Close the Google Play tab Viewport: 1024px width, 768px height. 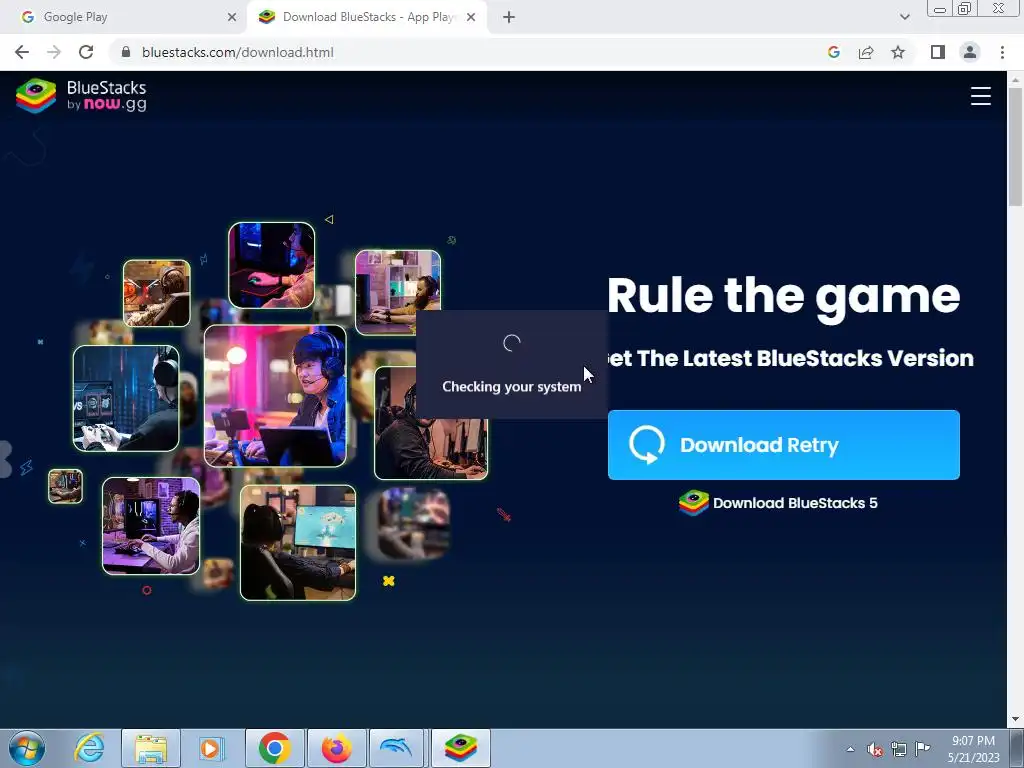232,17
